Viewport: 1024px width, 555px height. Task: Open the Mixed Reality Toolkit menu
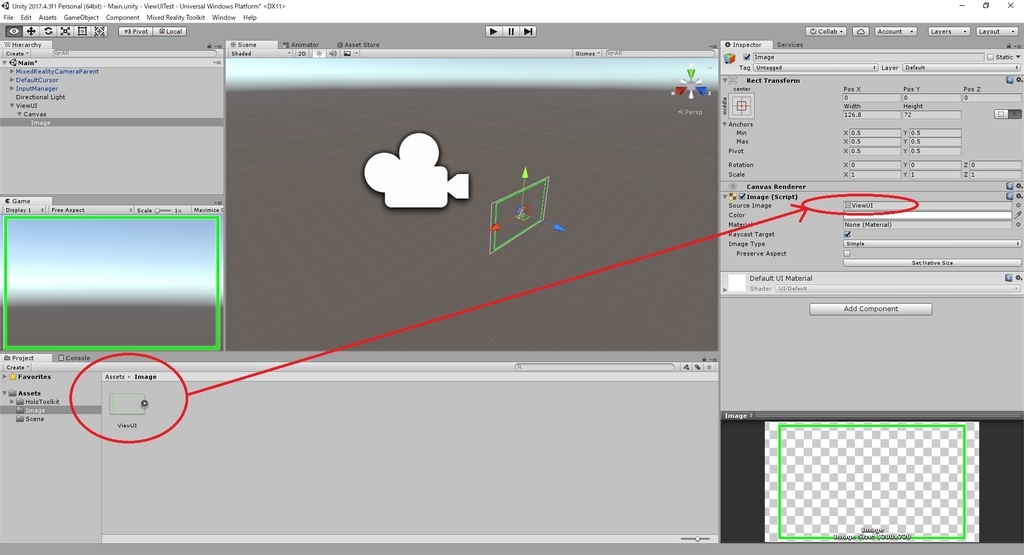175,18
